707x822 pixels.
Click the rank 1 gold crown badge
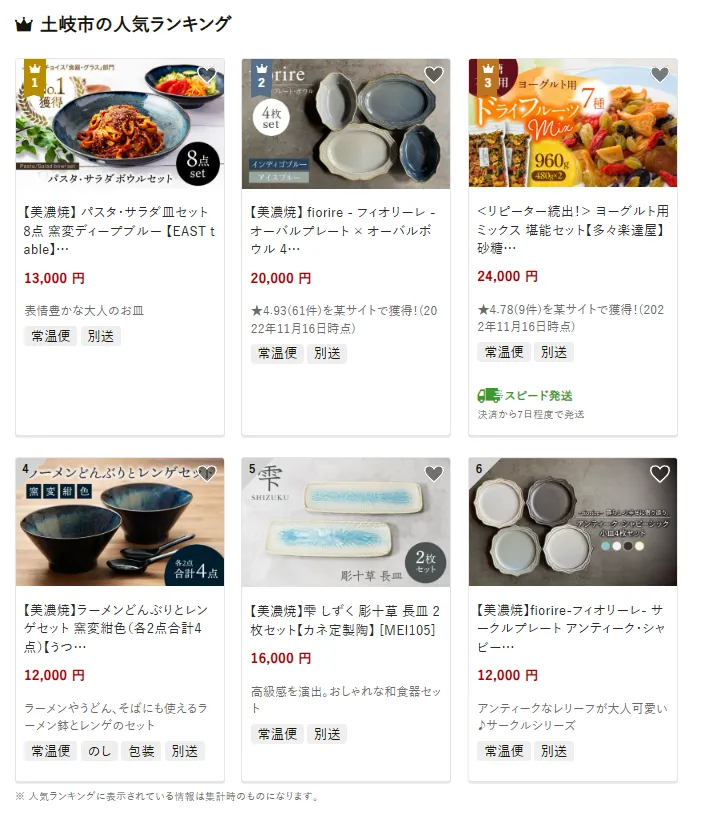point(35,77)
